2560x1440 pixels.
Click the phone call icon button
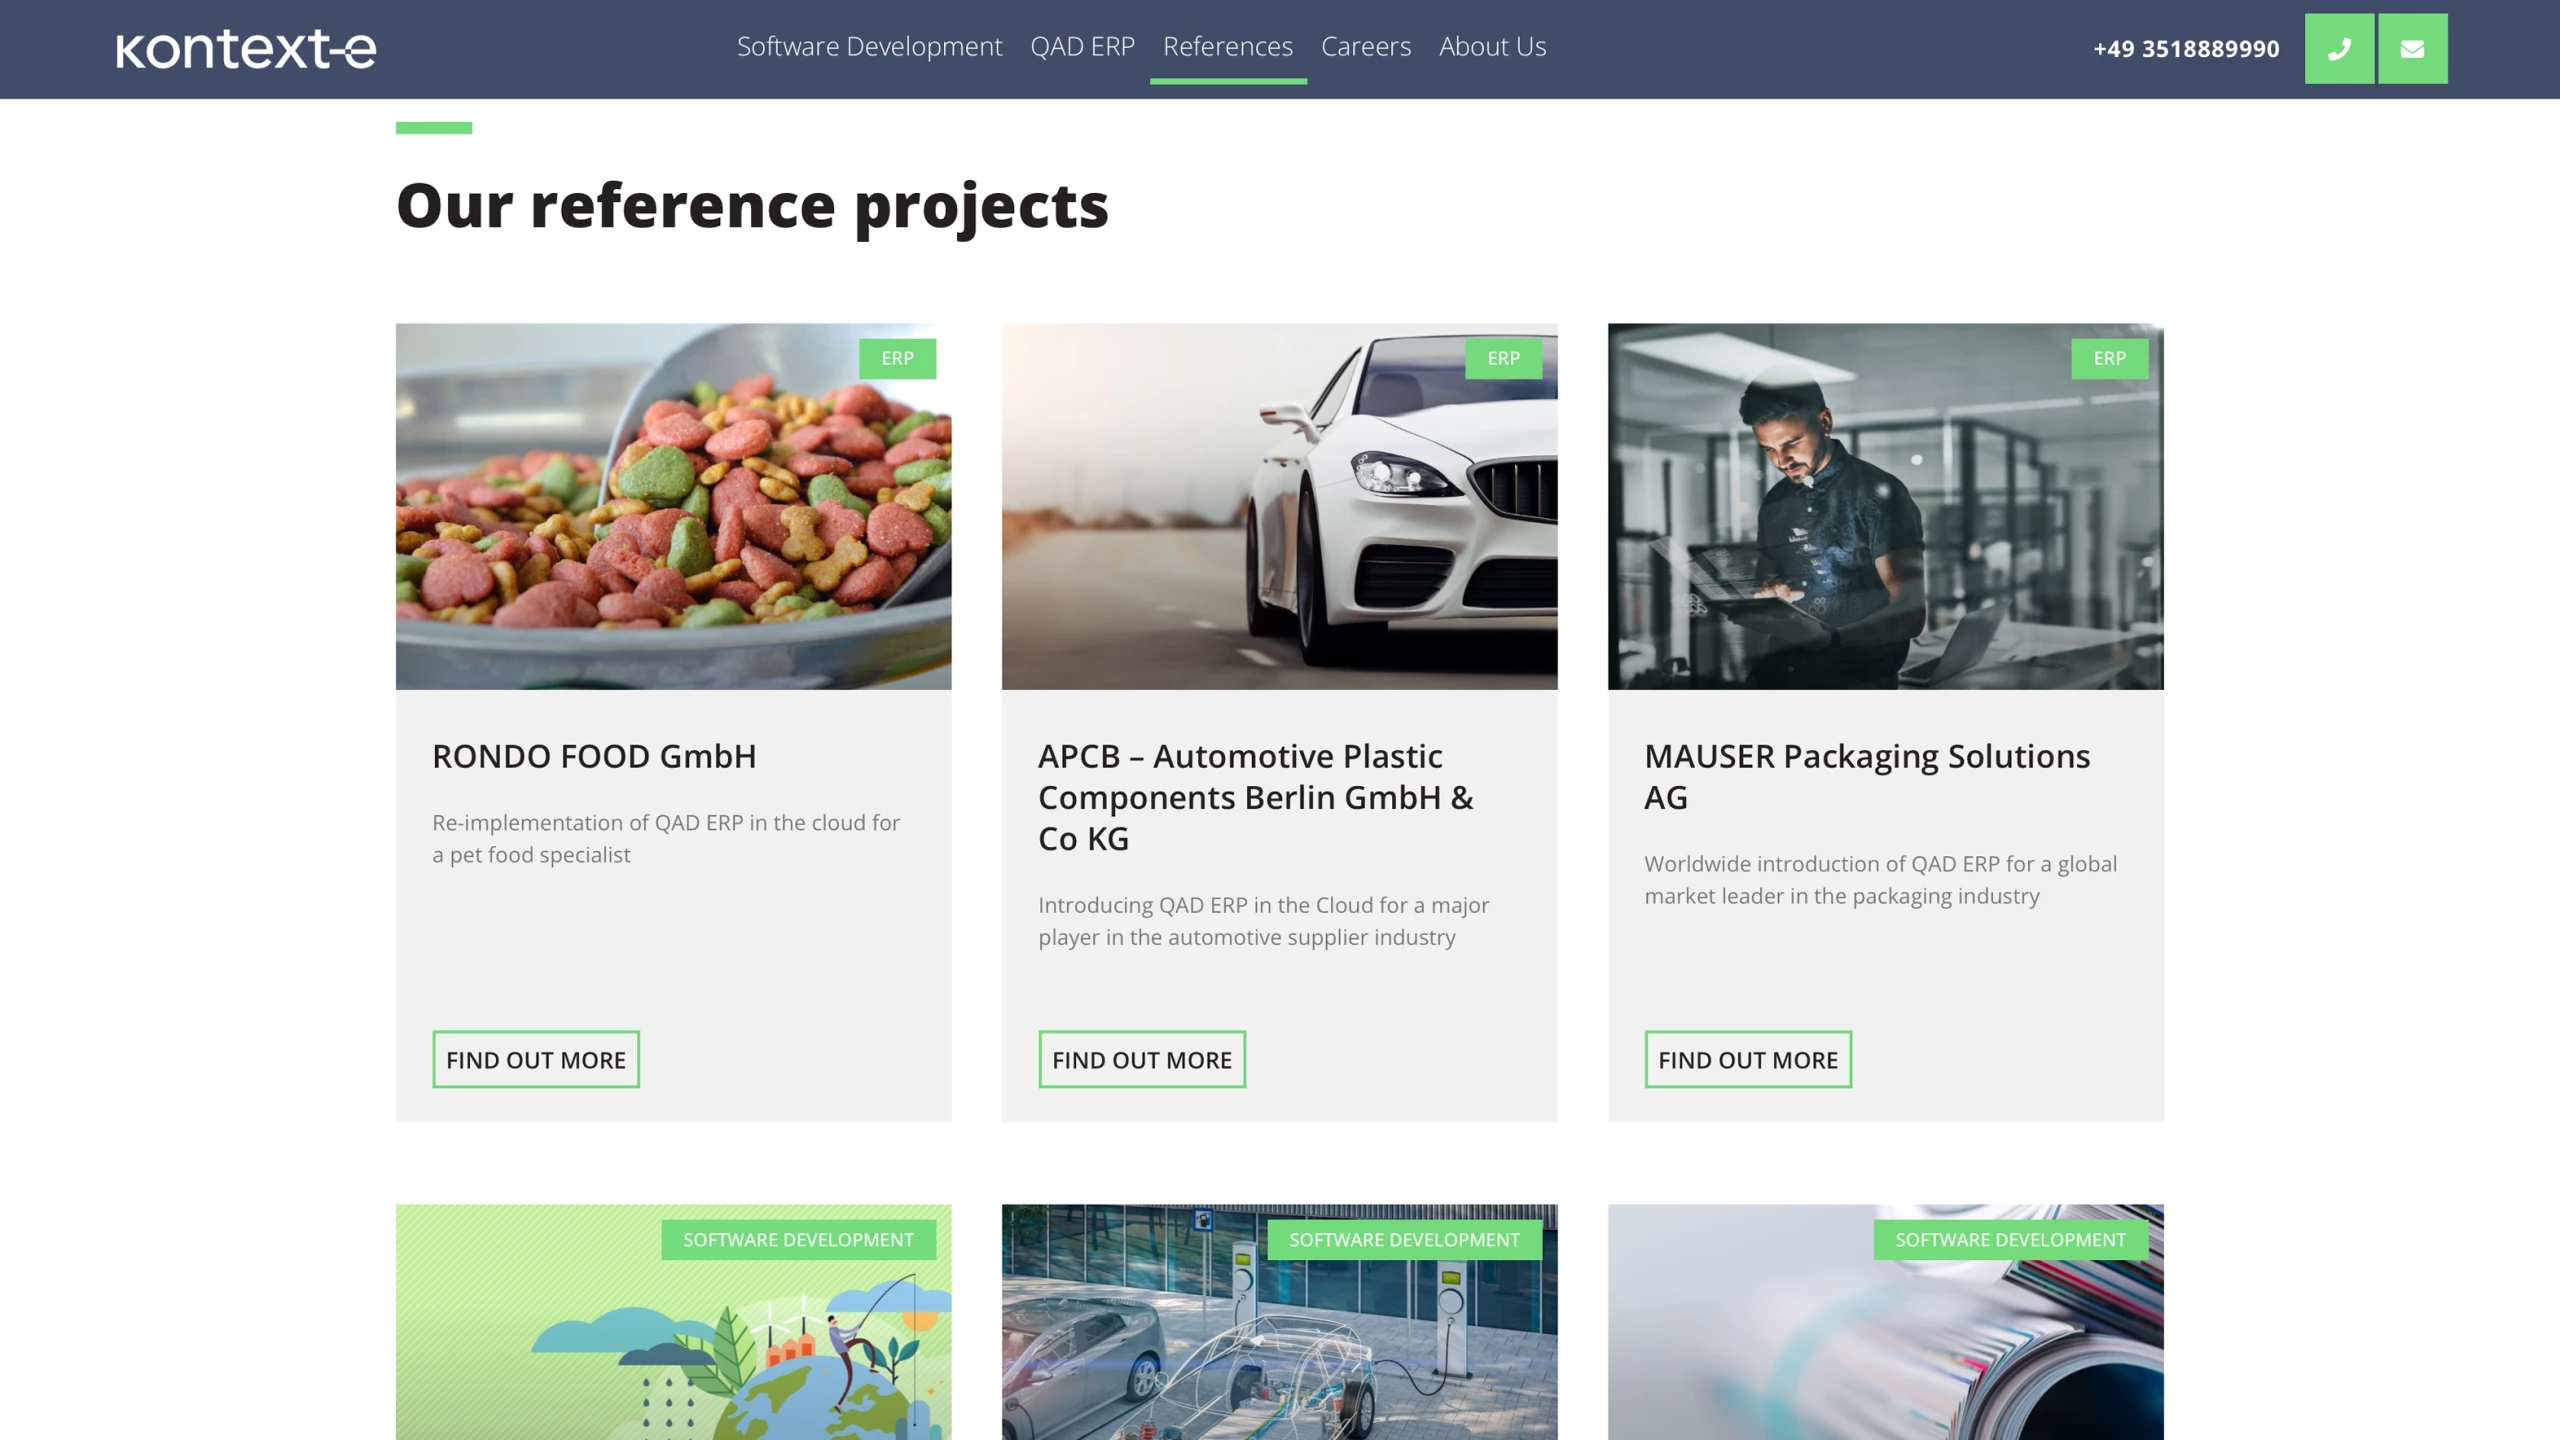click(2339, 48)
